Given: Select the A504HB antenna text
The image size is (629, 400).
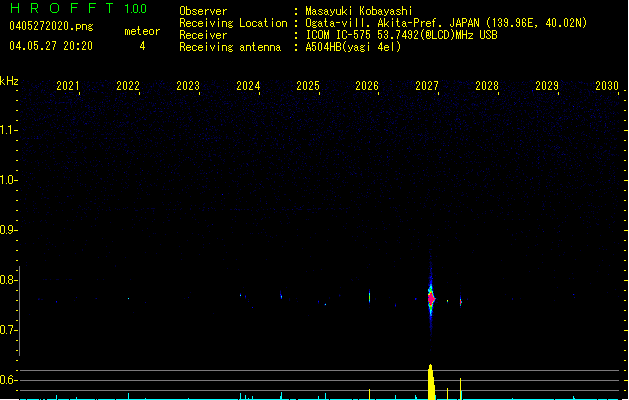Looking at the screenshot, I should click(x=353, y=47).
